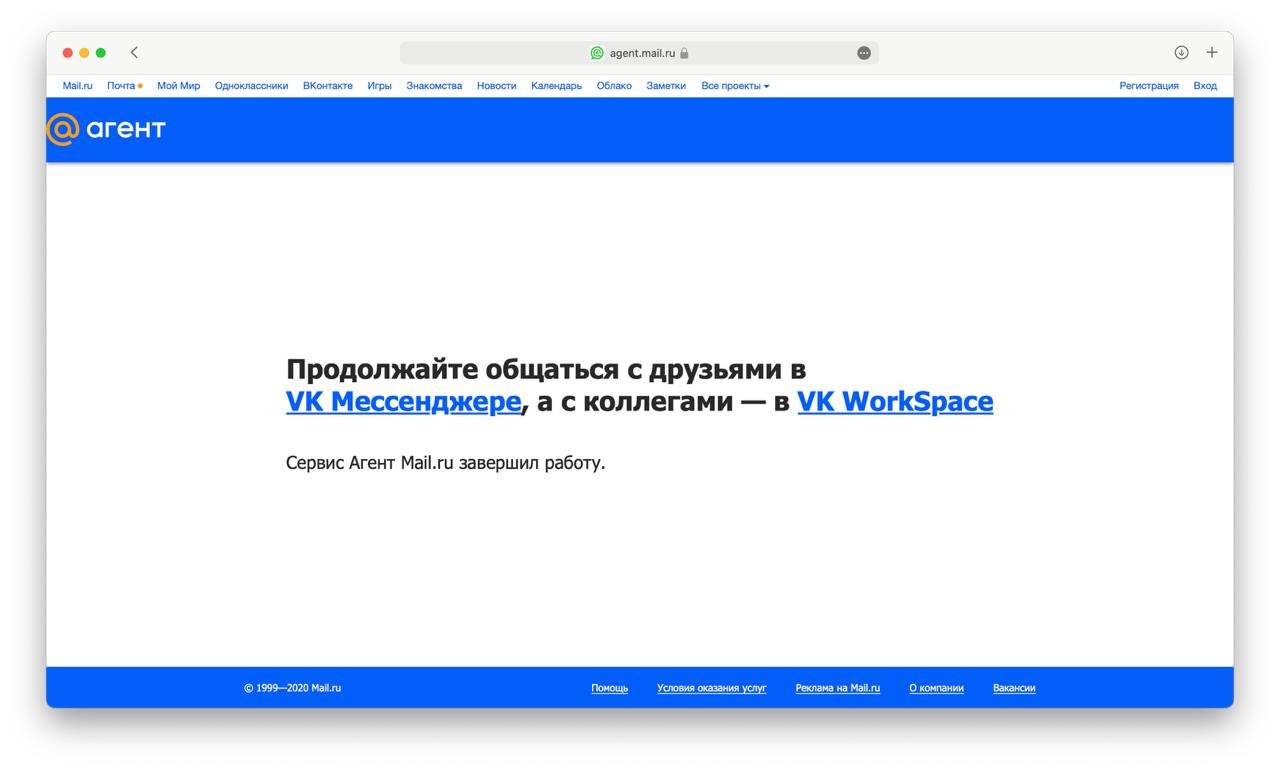Viewport: 1280px width, 769px height.
Task: Go to Знакомства
Action: point(434,86)
